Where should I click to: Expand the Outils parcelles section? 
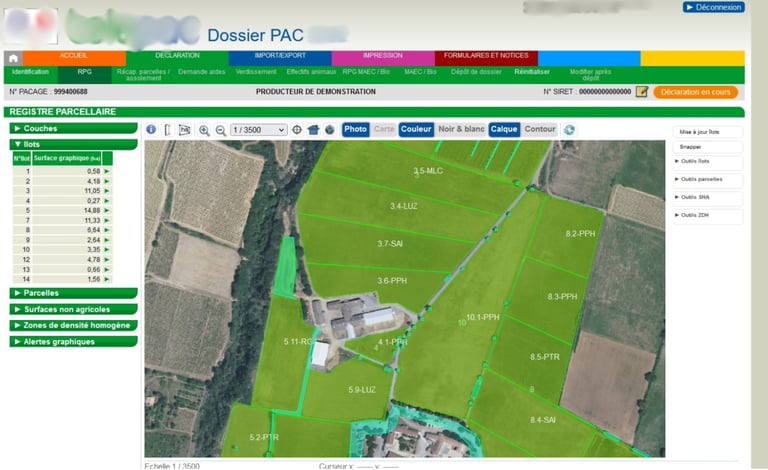pyautogui.click(x=708, y=180)
